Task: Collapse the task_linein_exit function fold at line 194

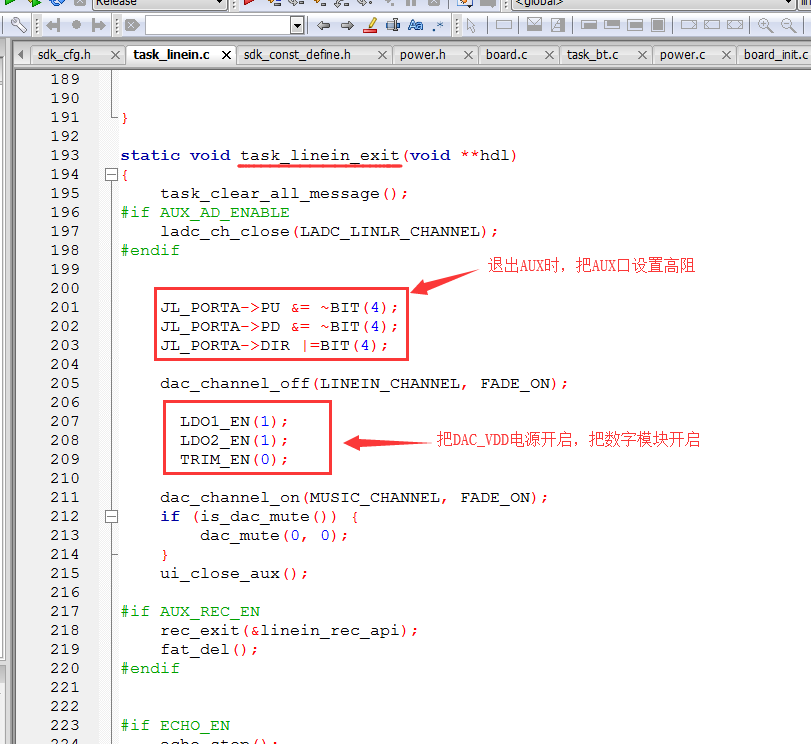Action: click(111, 175)
